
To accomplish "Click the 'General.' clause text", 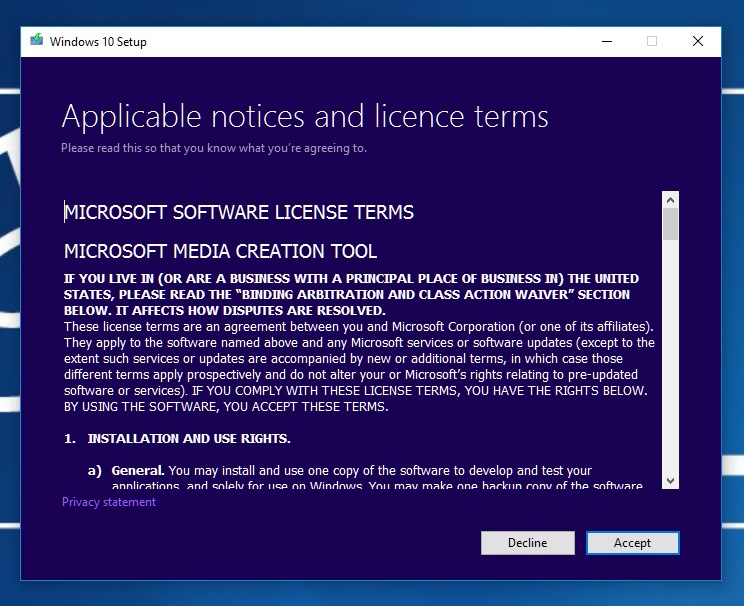I will [138, 470].
